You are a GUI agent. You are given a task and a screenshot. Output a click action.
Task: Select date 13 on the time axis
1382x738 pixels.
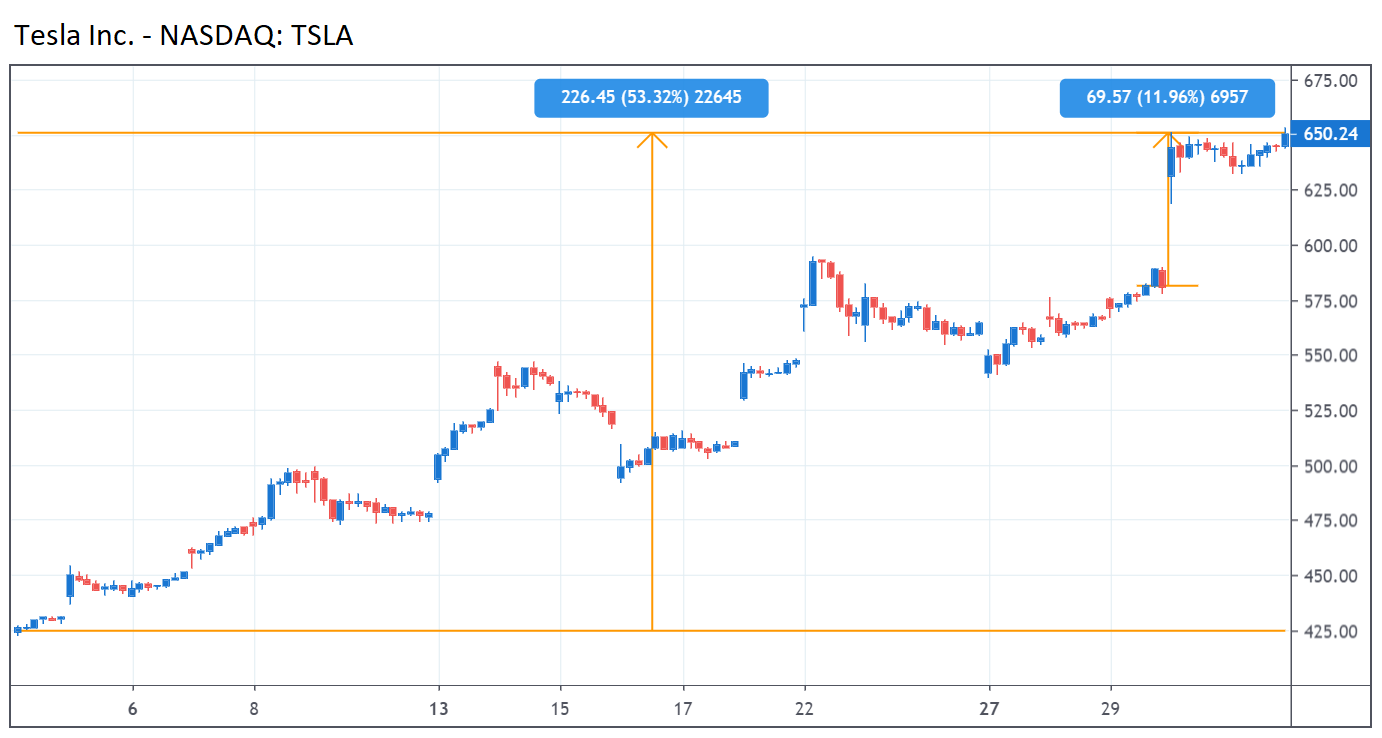[439, 707]
